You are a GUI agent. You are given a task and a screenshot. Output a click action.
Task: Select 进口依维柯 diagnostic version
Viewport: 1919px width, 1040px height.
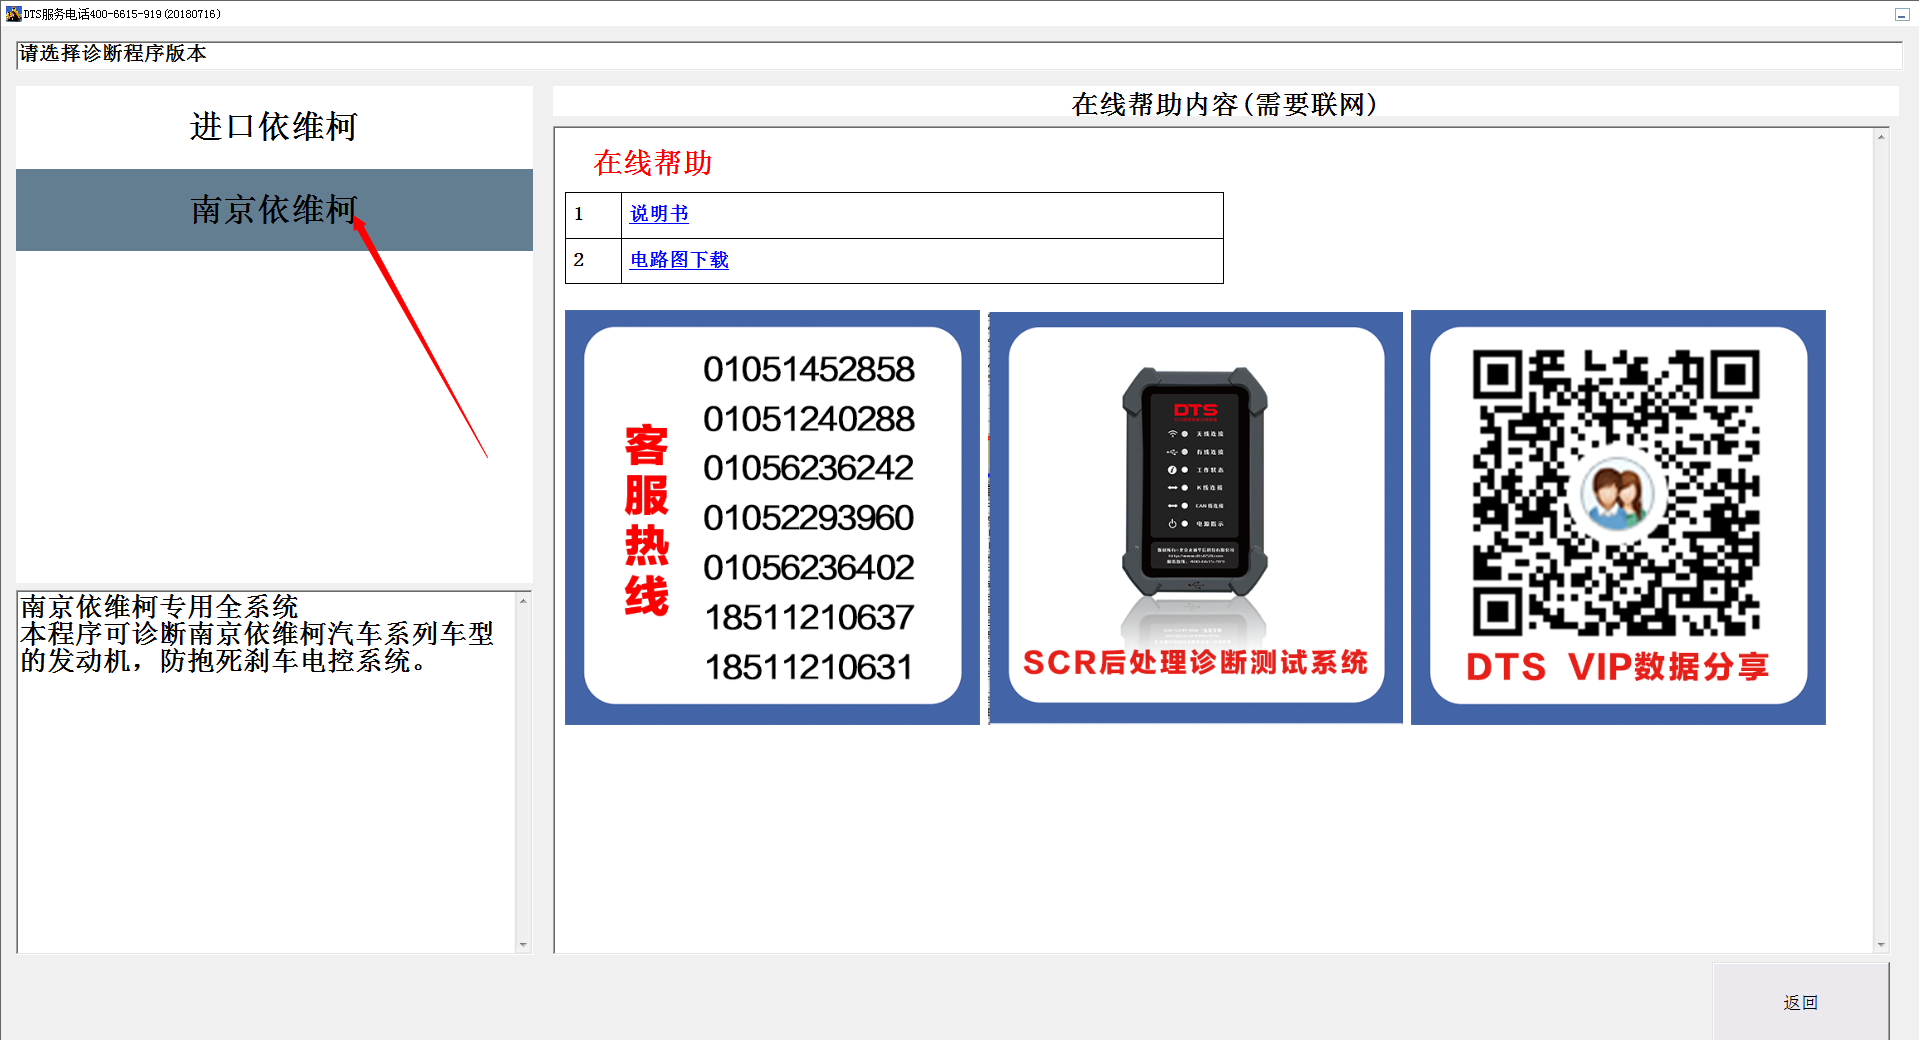tap(274, 127)
